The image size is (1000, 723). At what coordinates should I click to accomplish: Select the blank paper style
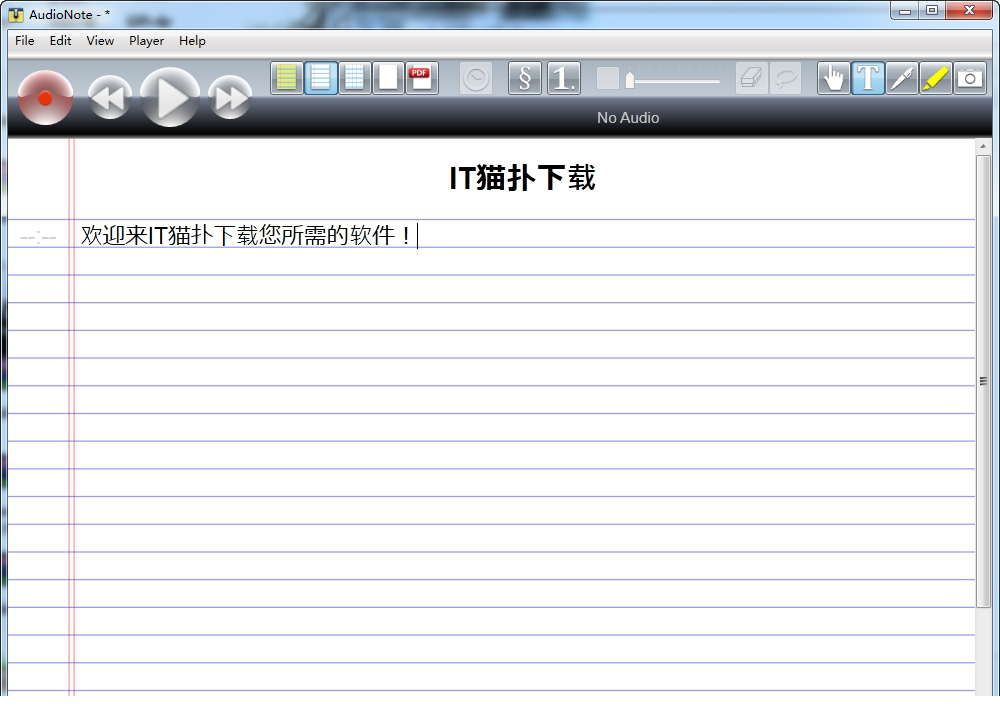(388, 78)
